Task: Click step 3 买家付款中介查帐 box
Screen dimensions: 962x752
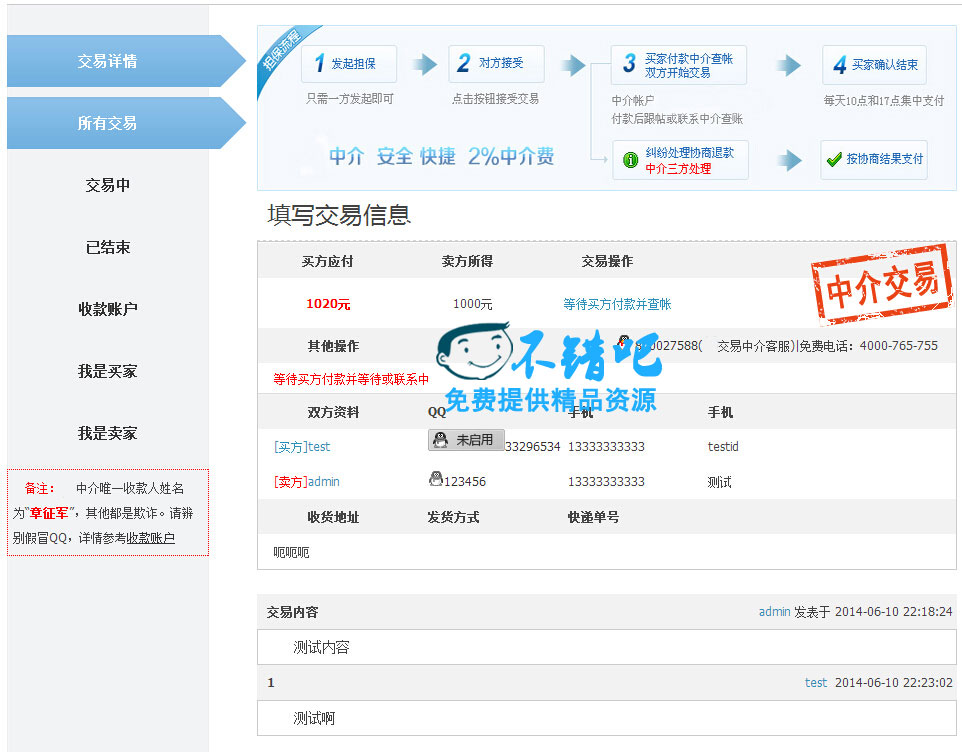Action: coord(679,65)
